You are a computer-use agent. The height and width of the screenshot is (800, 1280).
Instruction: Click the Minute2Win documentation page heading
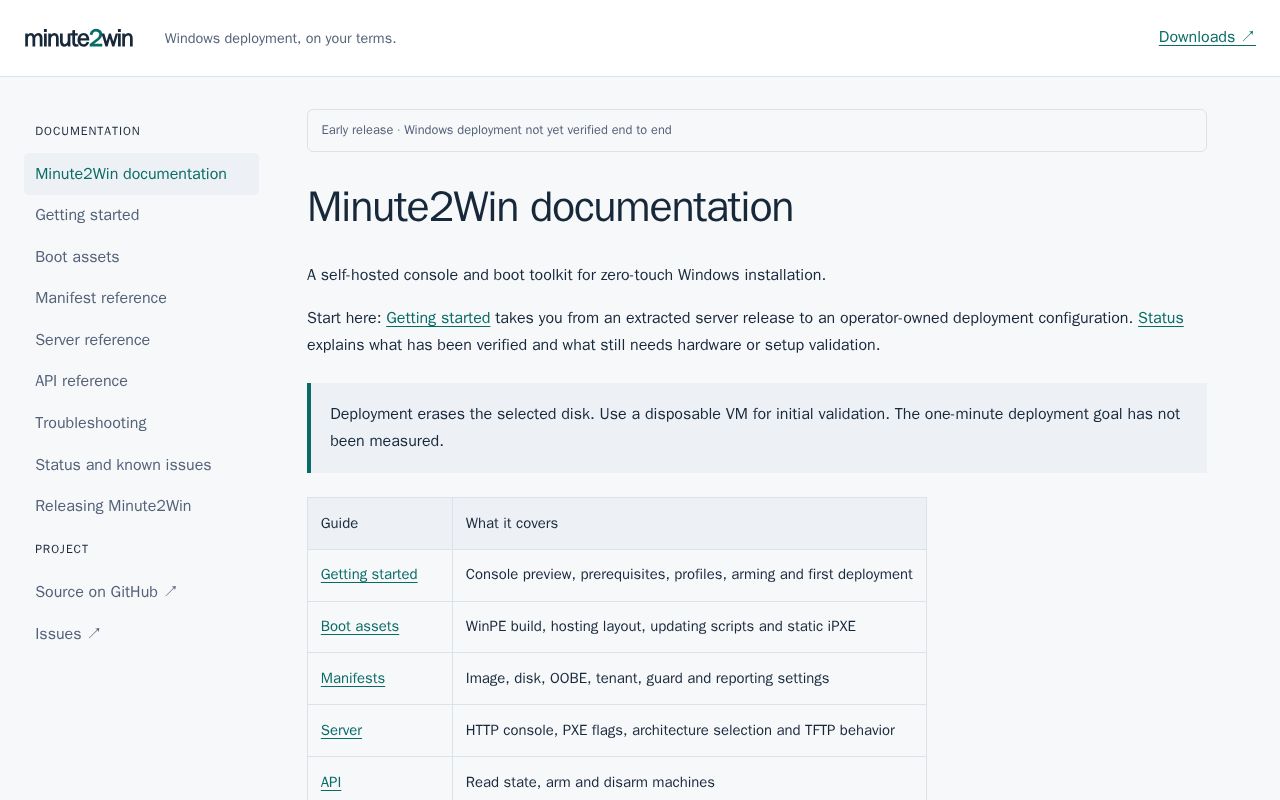click(x=550, y=207)
